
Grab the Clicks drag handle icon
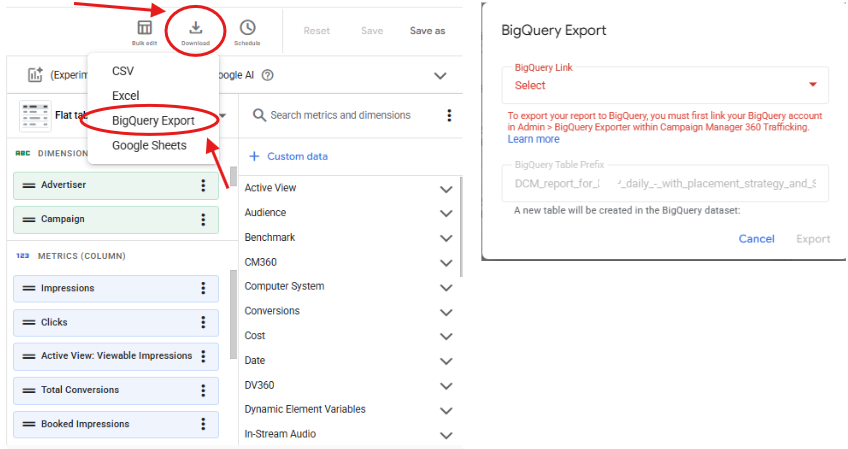pos(29,322)
